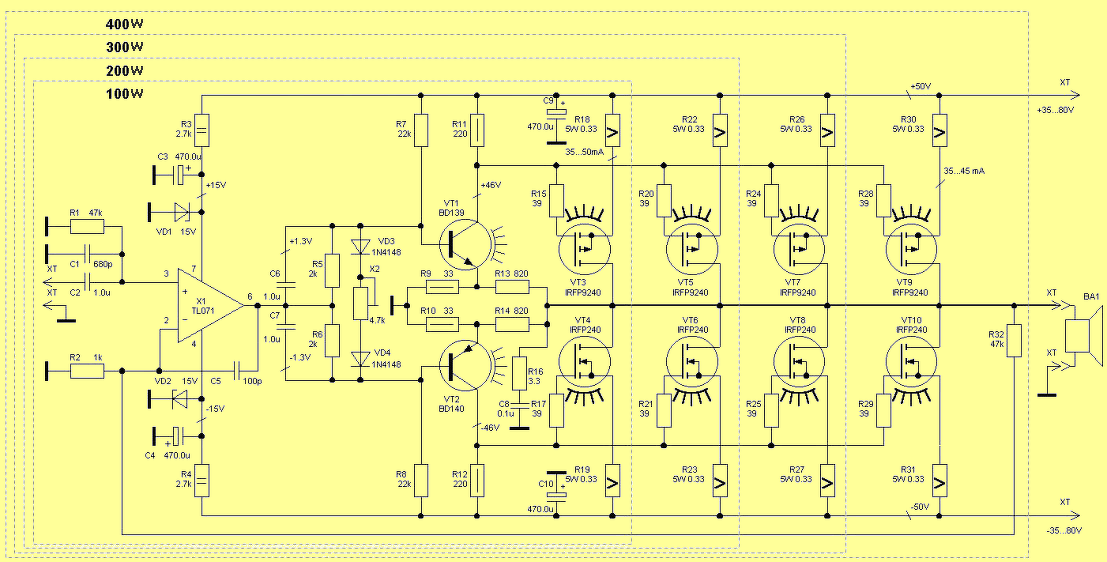
Task: Click the R16 3.3 resistor symbol
Action: (519, 374)
